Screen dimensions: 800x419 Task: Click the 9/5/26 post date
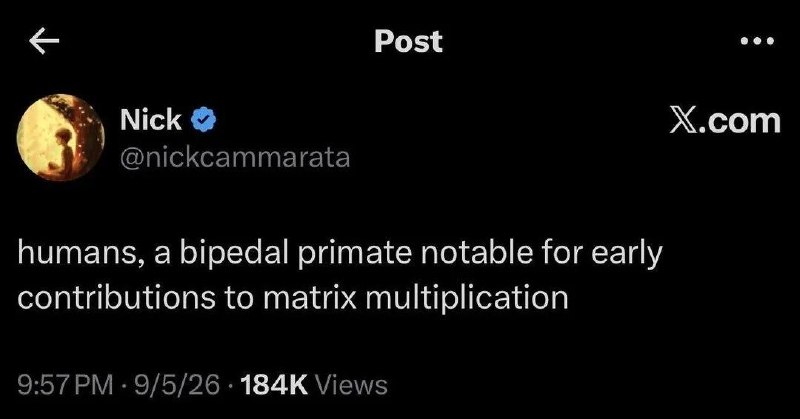pos(177,385)
